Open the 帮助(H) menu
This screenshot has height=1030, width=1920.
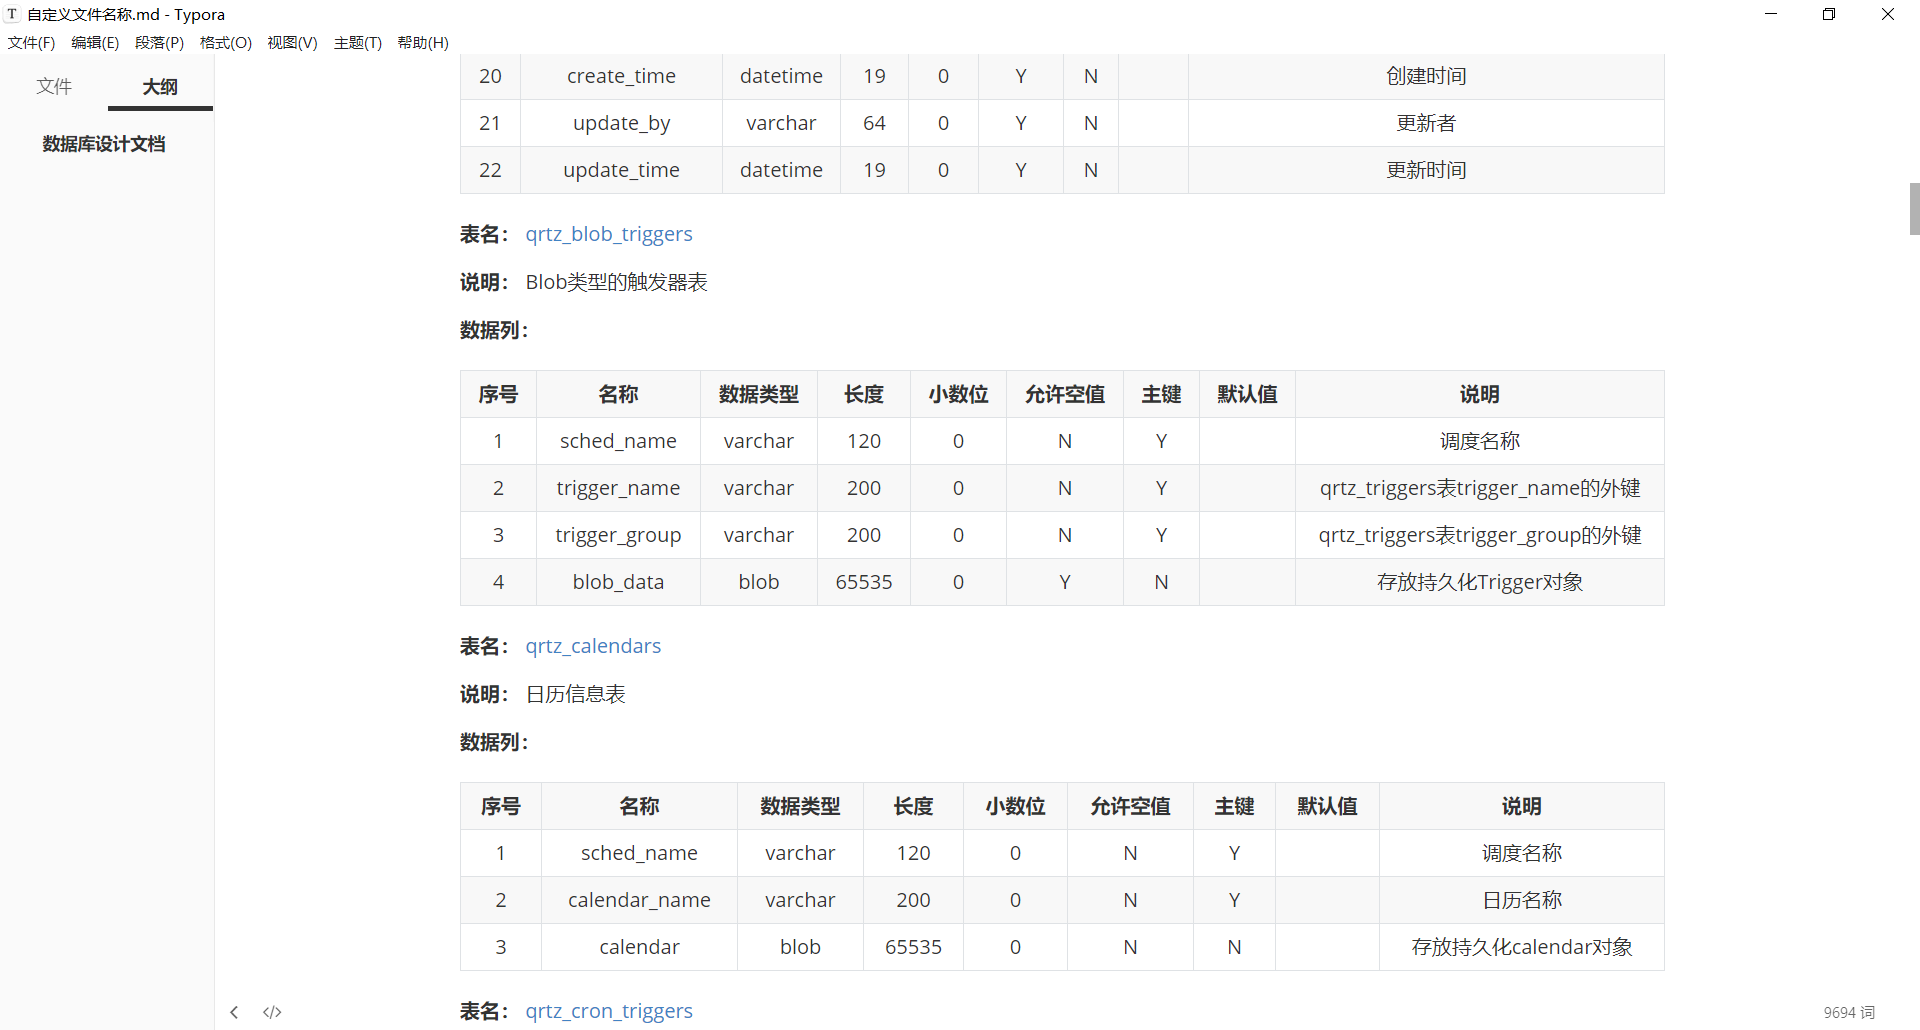(423, 43)
